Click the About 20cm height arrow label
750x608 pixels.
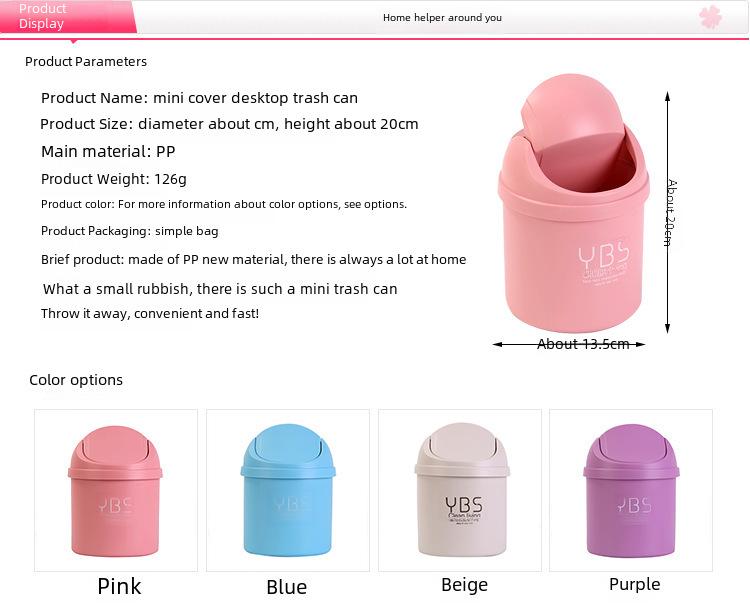pyautogui.click(x=671, y=213)
